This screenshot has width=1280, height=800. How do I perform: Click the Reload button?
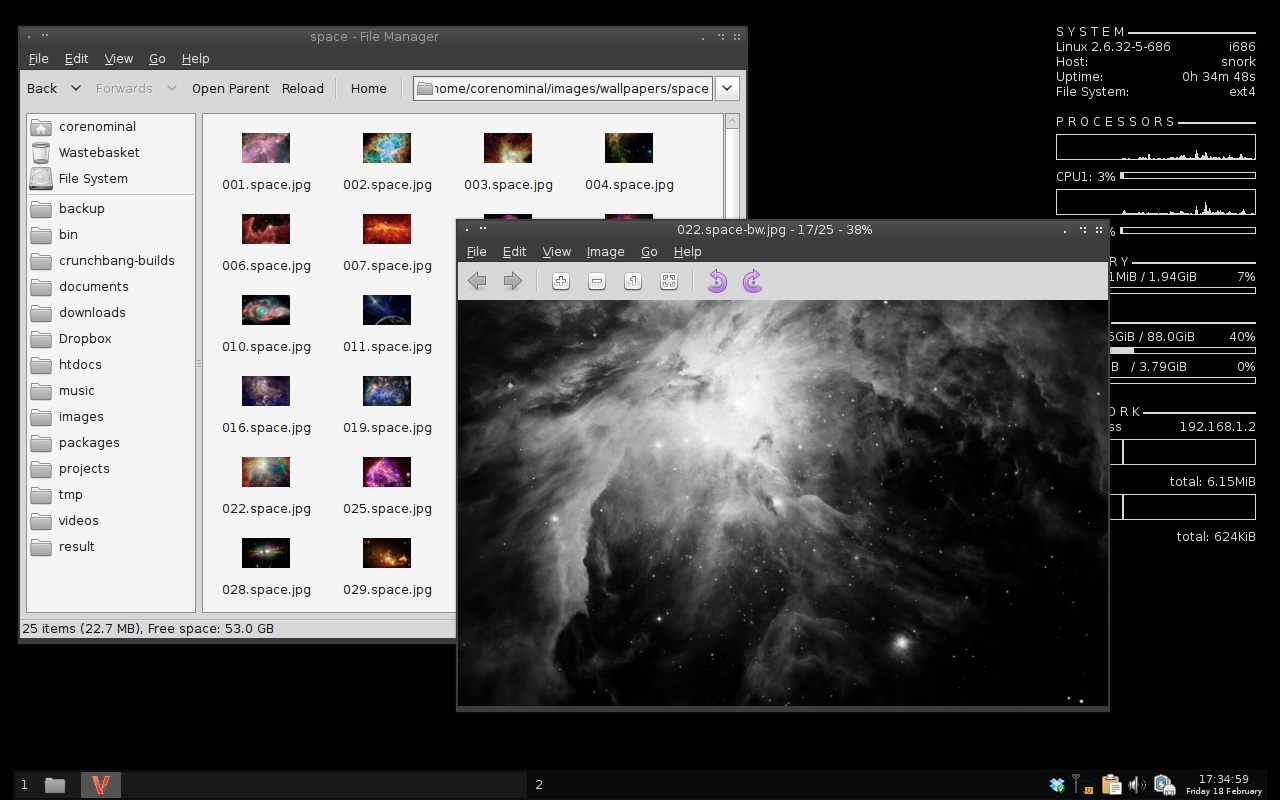[x=303, y=88]
